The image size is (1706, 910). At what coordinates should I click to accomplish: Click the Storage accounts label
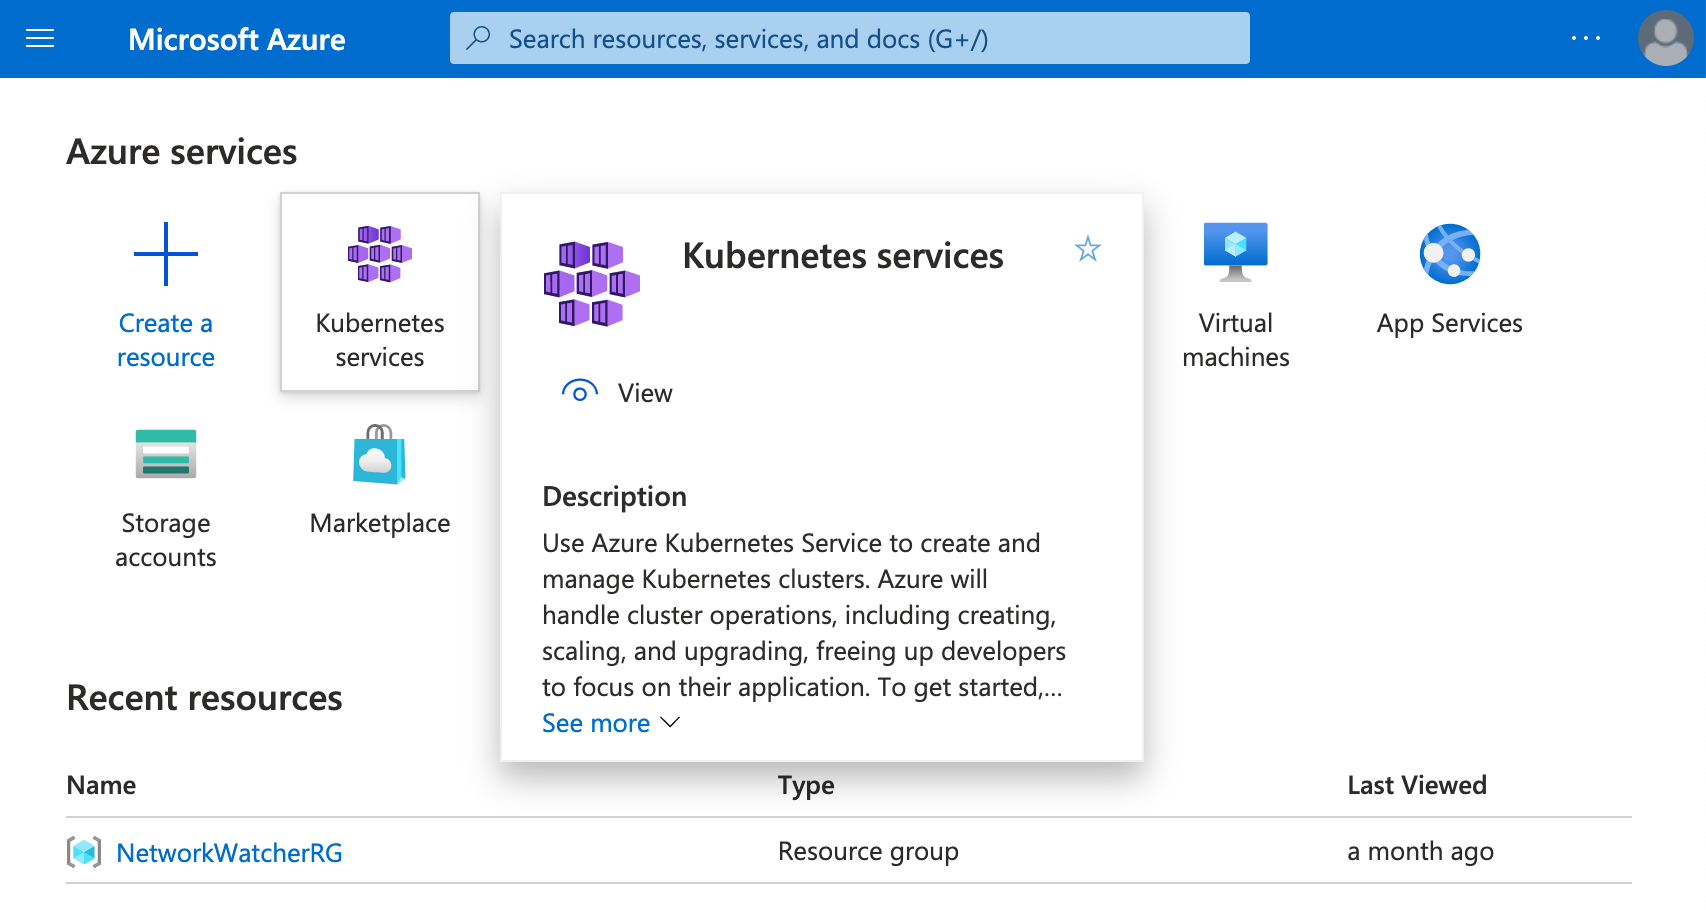click(x=166, y=540)
